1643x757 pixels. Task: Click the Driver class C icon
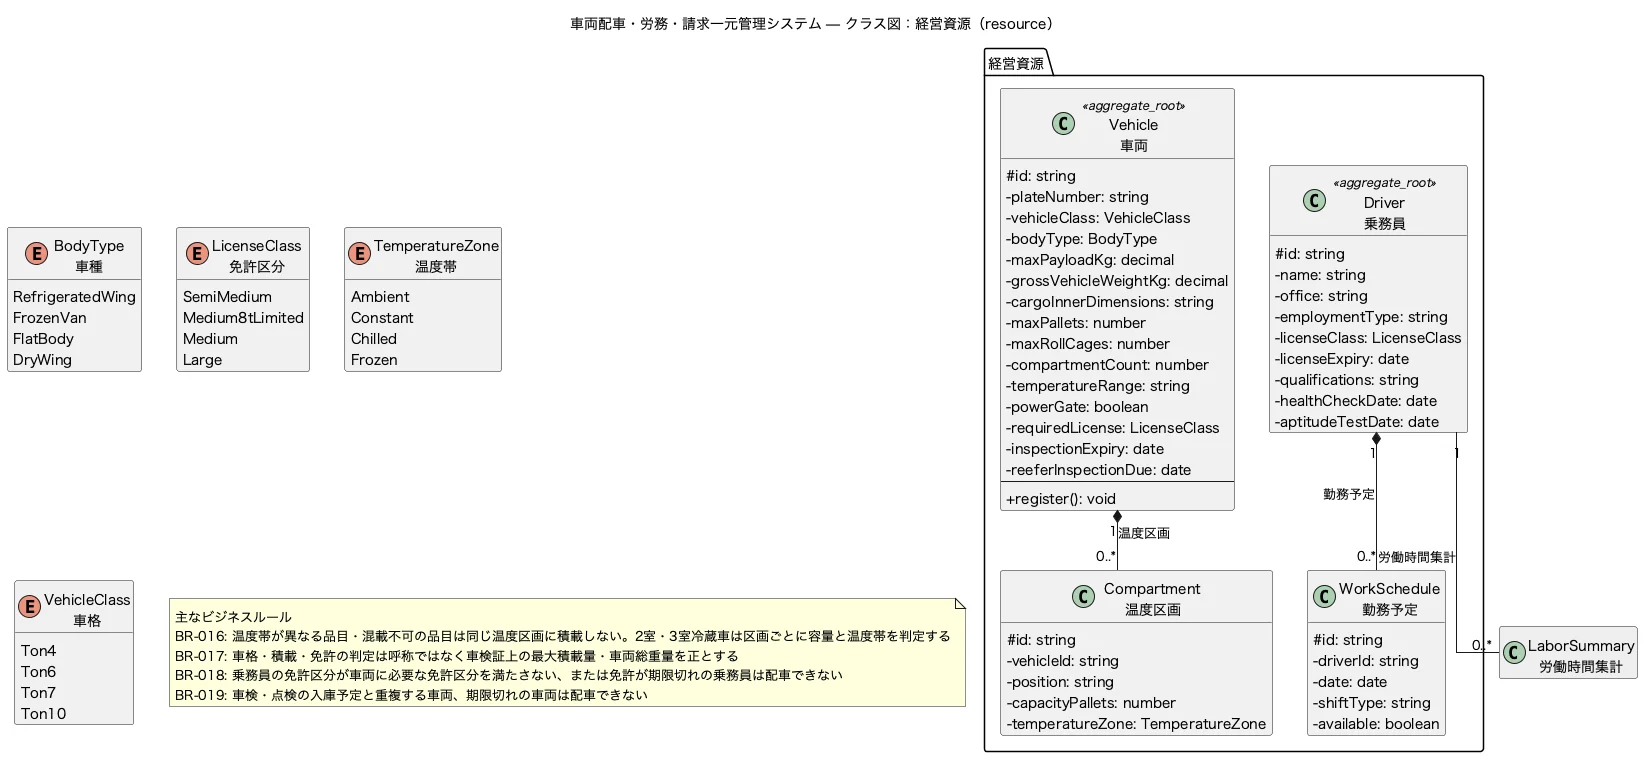[x=1314, y=201]
